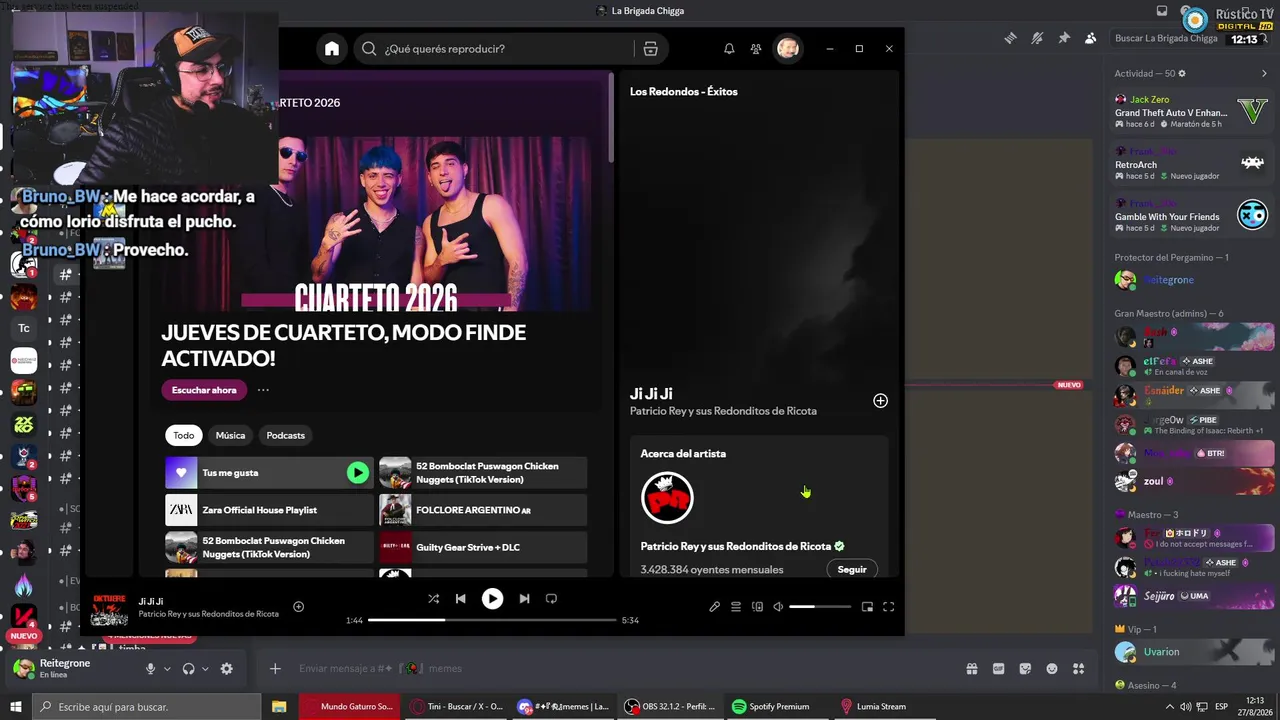Open headphone output options arrow

click(205, 669)
